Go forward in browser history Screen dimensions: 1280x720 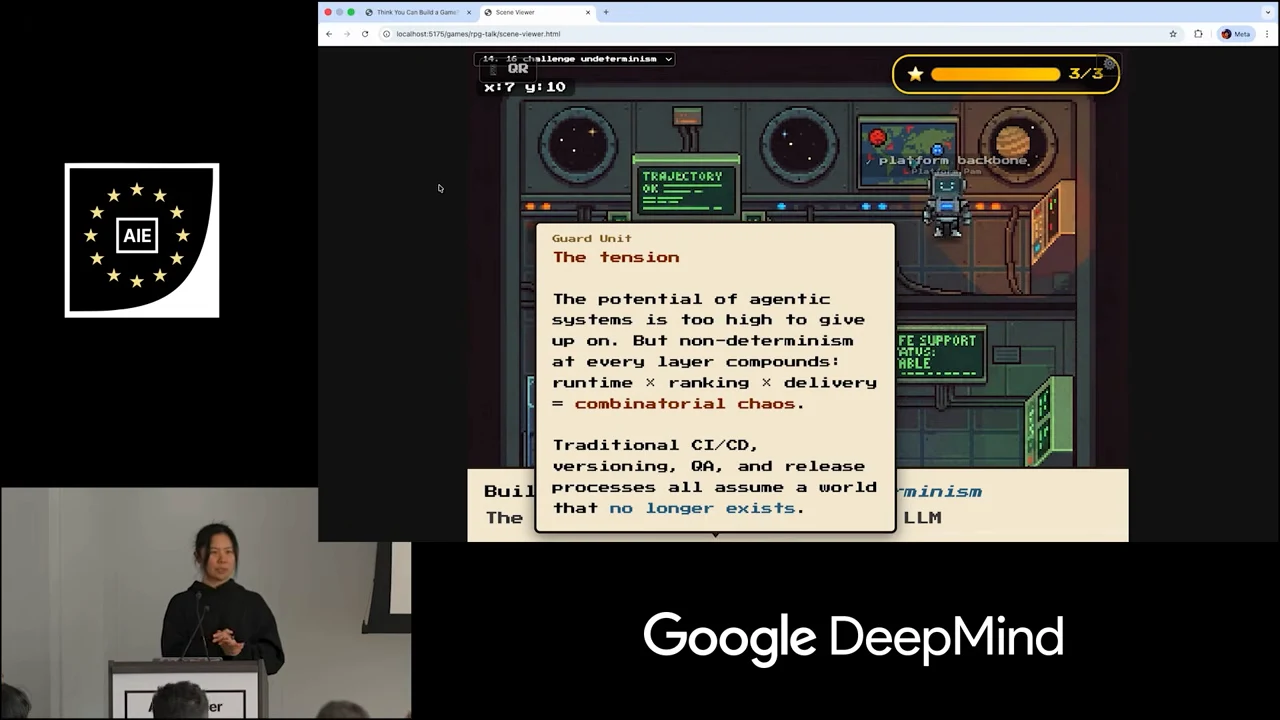coord(347,34)
